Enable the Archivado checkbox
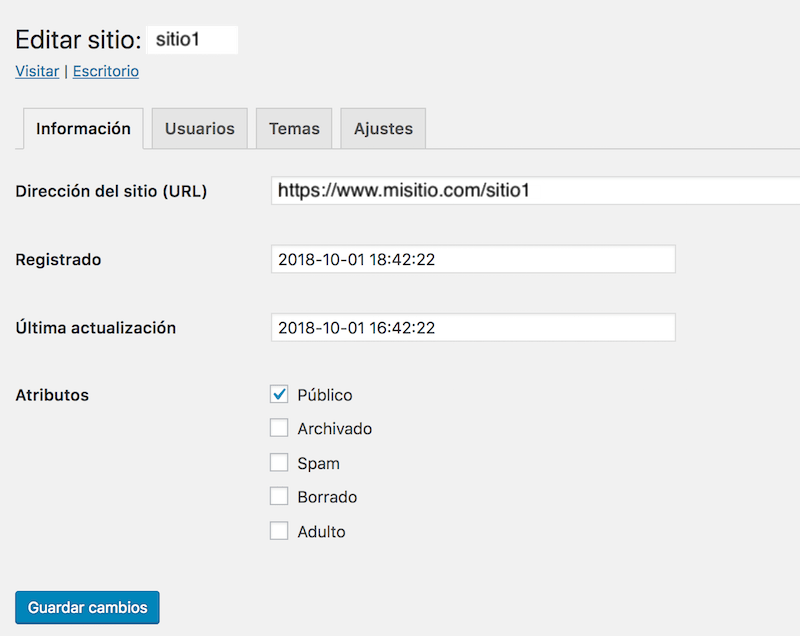 [x=279, y=429]
